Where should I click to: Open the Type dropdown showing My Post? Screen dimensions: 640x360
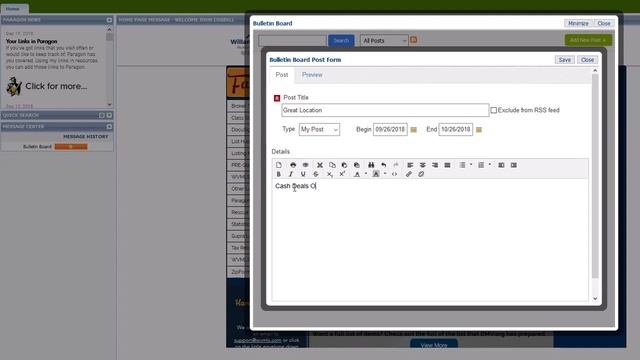tap(319, 129)
